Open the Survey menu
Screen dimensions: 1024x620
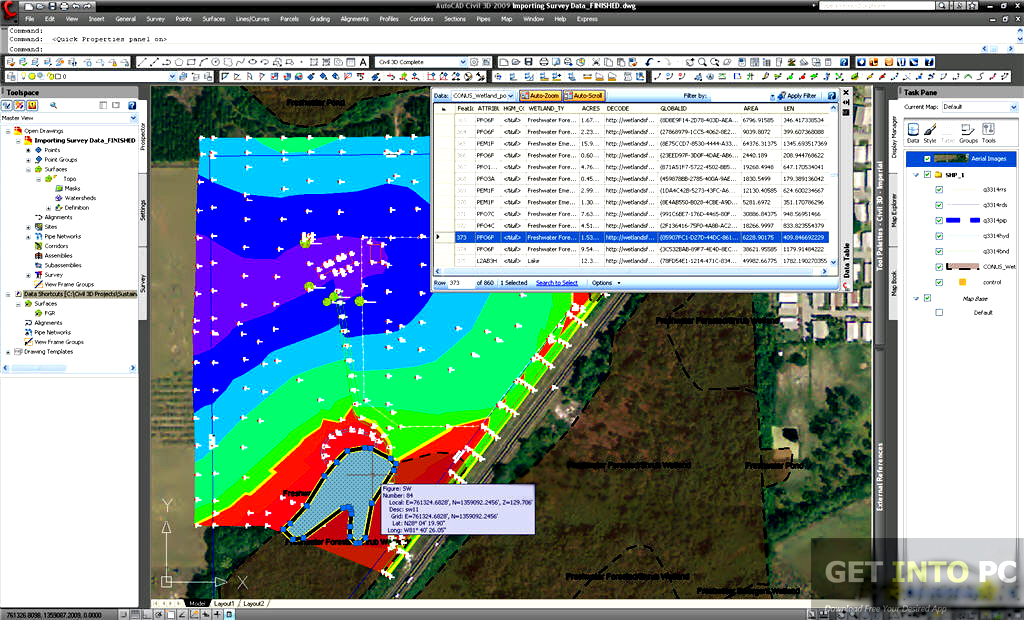[155, 19]
